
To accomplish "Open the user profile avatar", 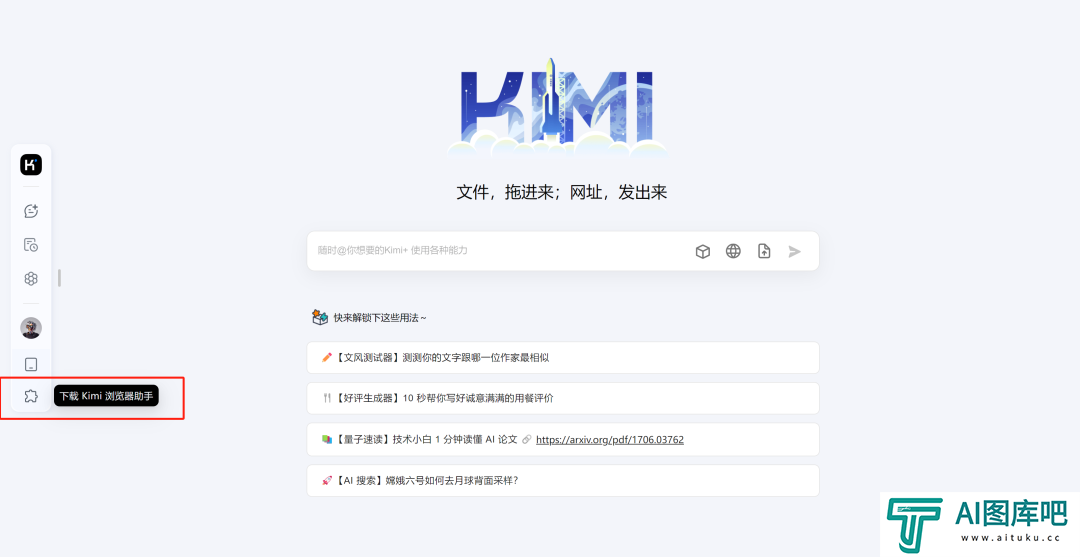I will click(31, 328).
